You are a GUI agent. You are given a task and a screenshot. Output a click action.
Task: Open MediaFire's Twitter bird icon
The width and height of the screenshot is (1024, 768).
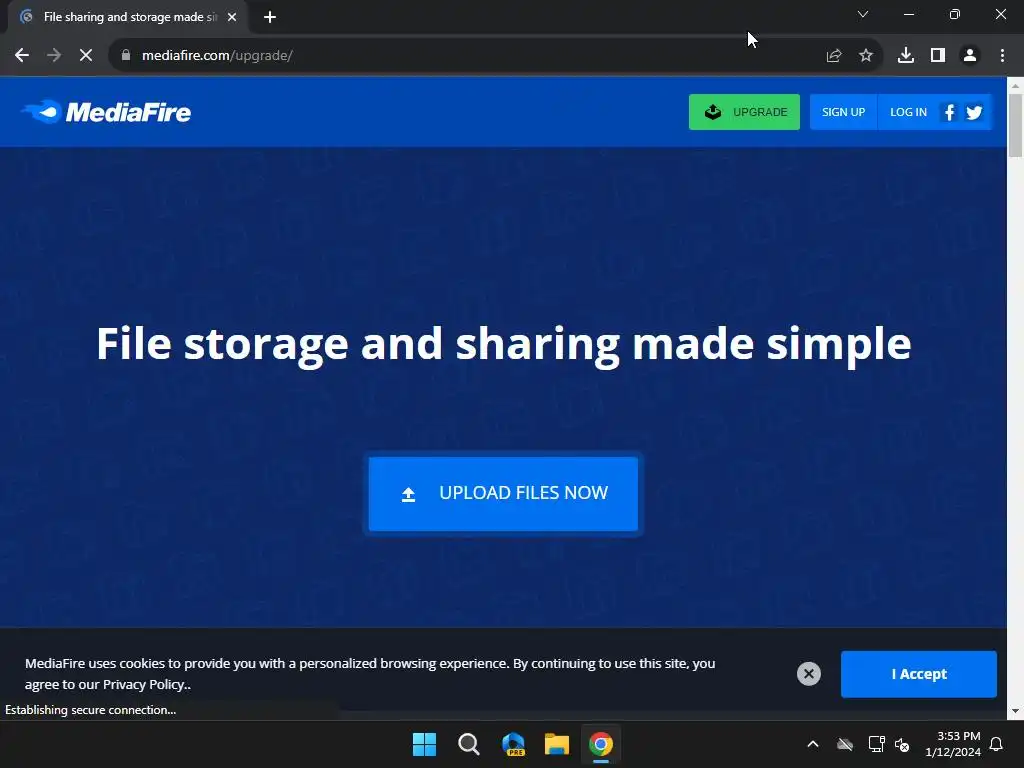[974, 112]
